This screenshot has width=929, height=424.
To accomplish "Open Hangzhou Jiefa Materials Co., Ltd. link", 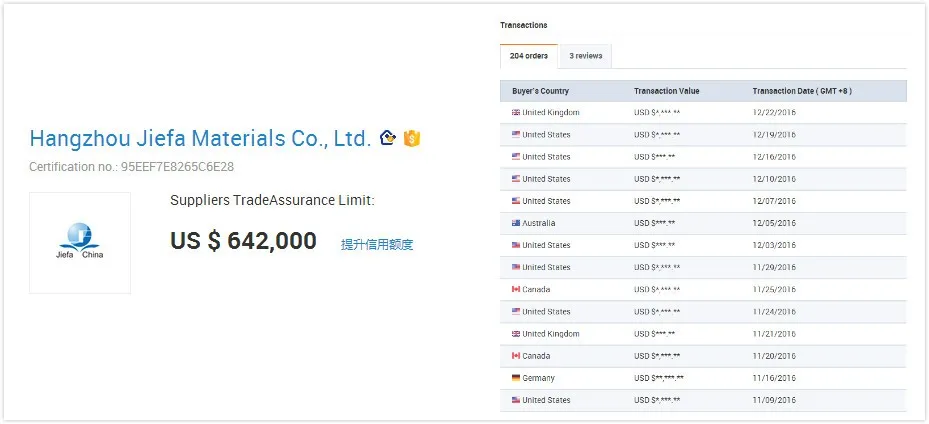I will 200,139.
